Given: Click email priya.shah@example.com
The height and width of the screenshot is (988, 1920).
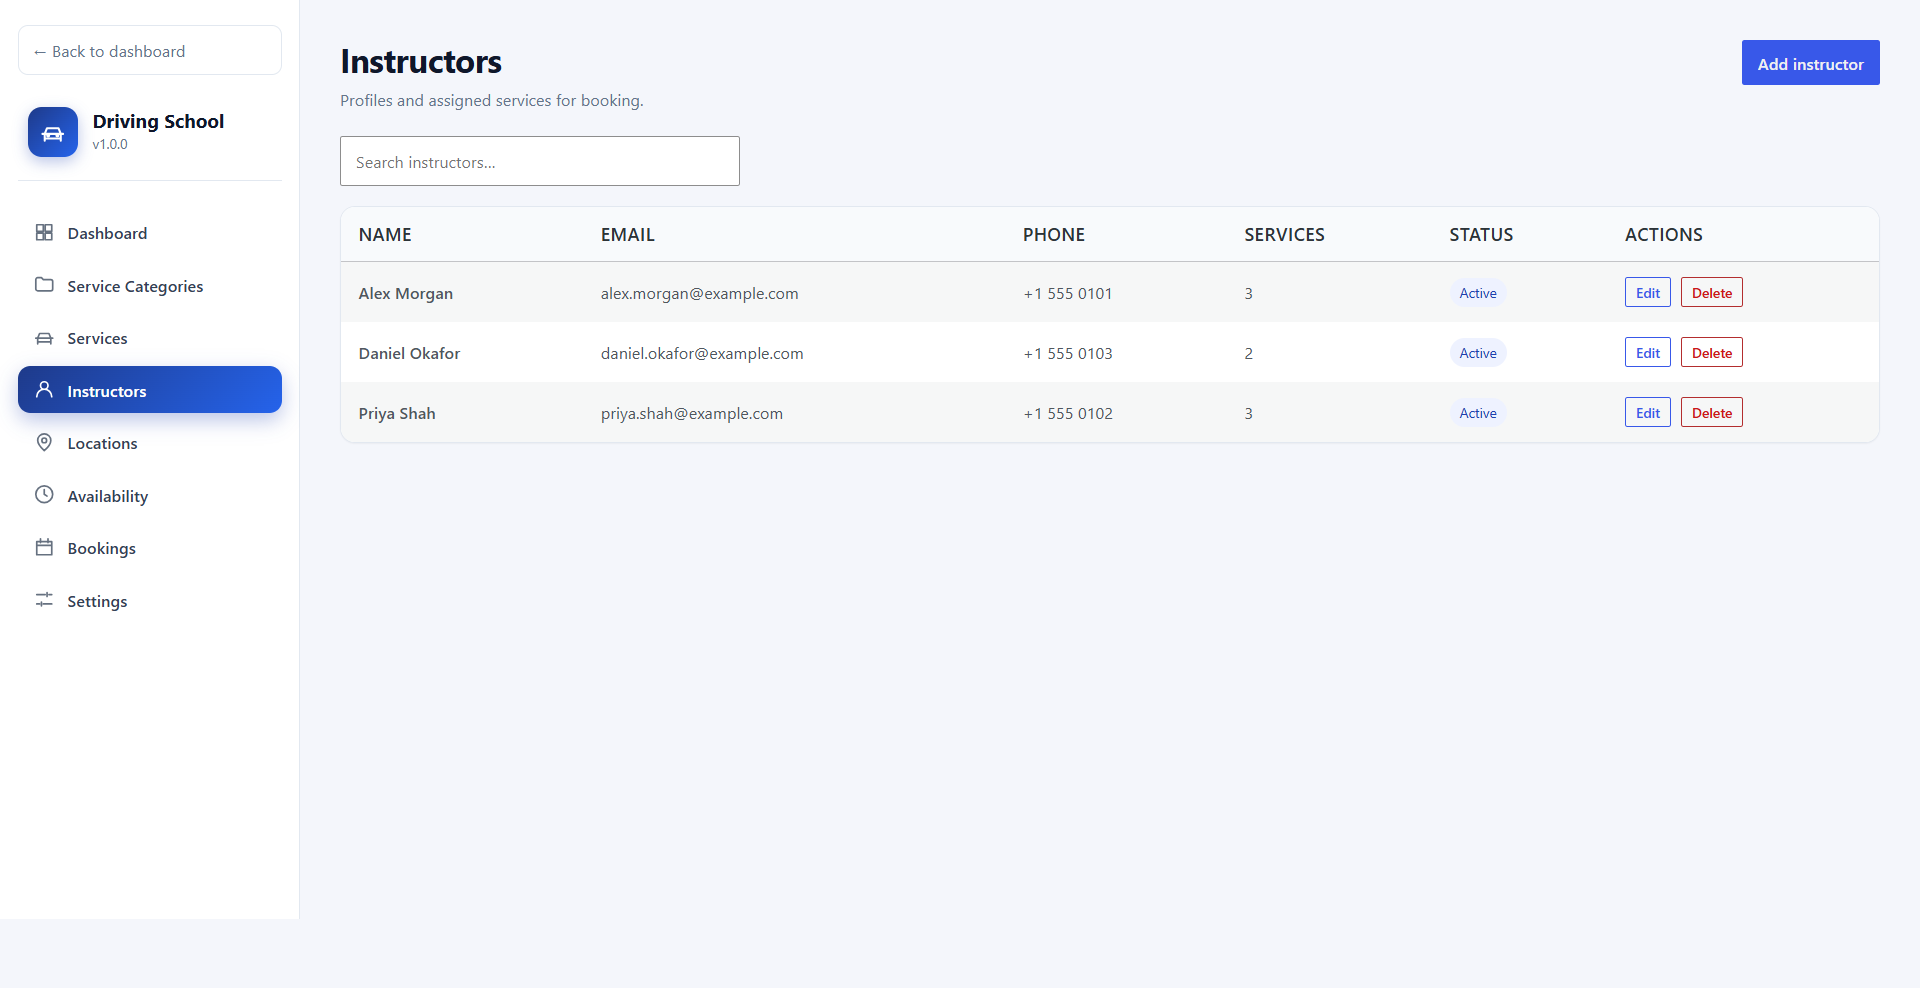Looking at the screenshot, I should click(x=692, y=413).
